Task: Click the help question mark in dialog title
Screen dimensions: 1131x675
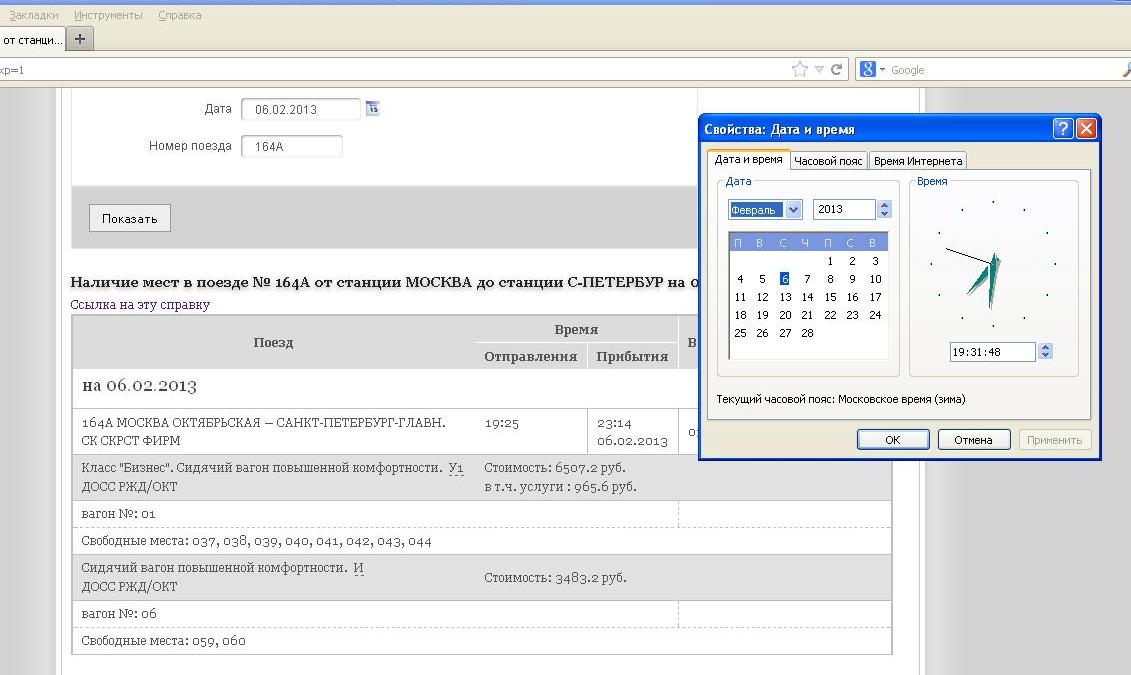Action: tap(1063, 129)
